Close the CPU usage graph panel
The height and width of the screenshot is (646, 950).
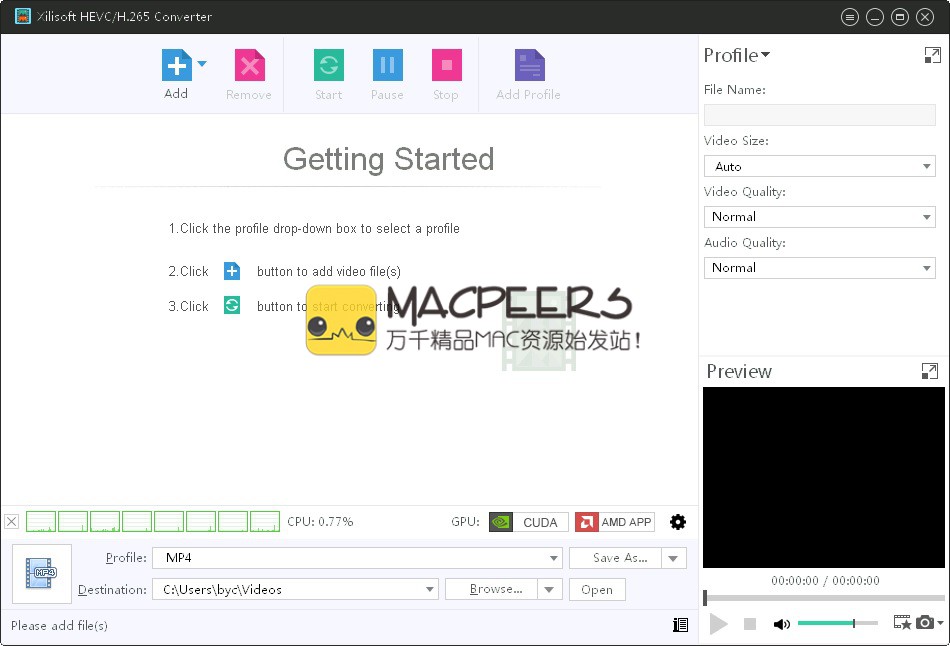click(12, 522)
